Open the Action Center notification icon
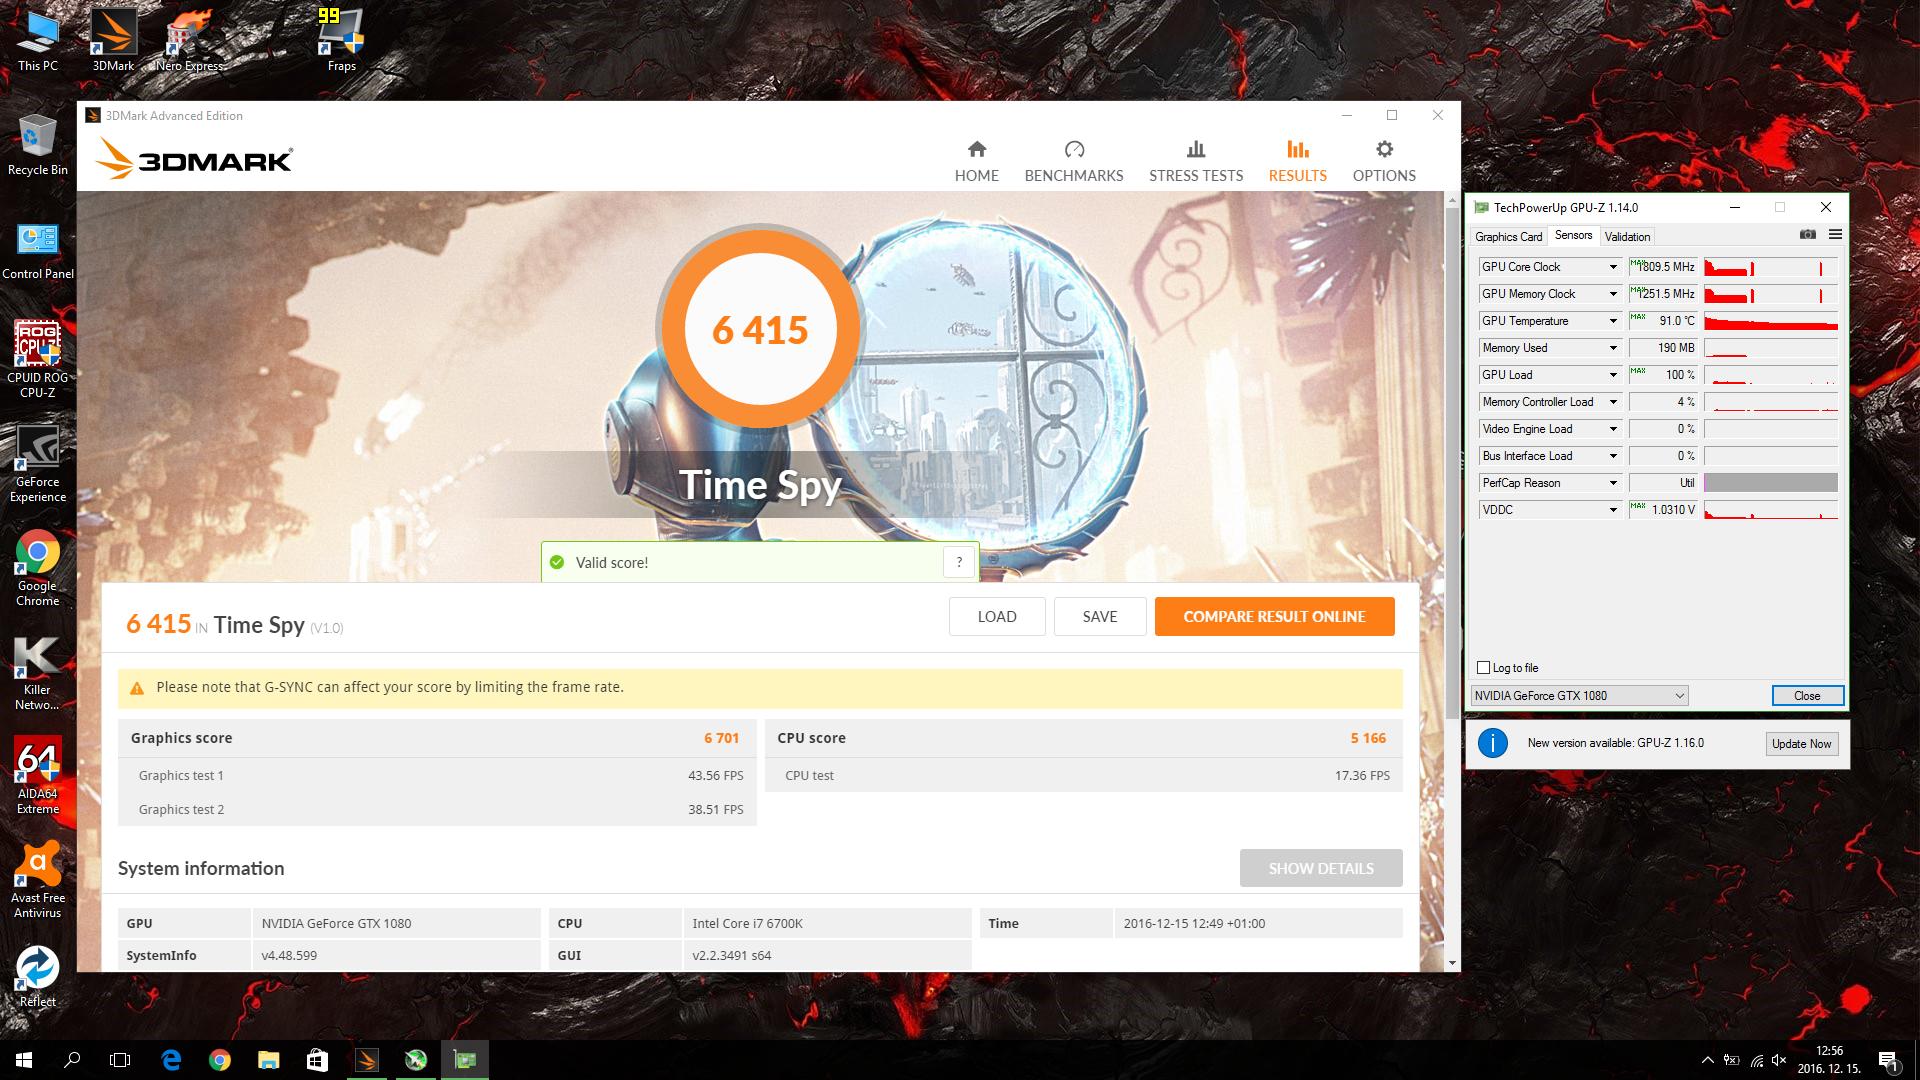The width and height of the screenshot is (1920, 1080). coord(1888,1060)
